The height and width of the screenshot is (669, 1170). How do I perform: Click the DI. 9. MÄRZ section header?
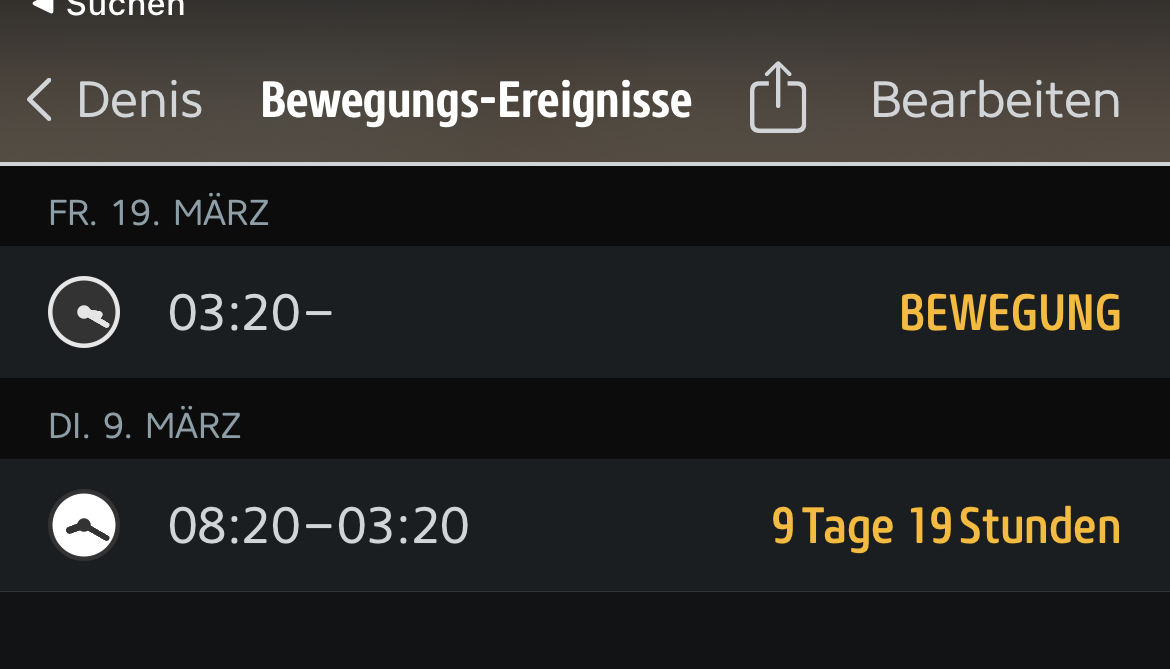144,426
